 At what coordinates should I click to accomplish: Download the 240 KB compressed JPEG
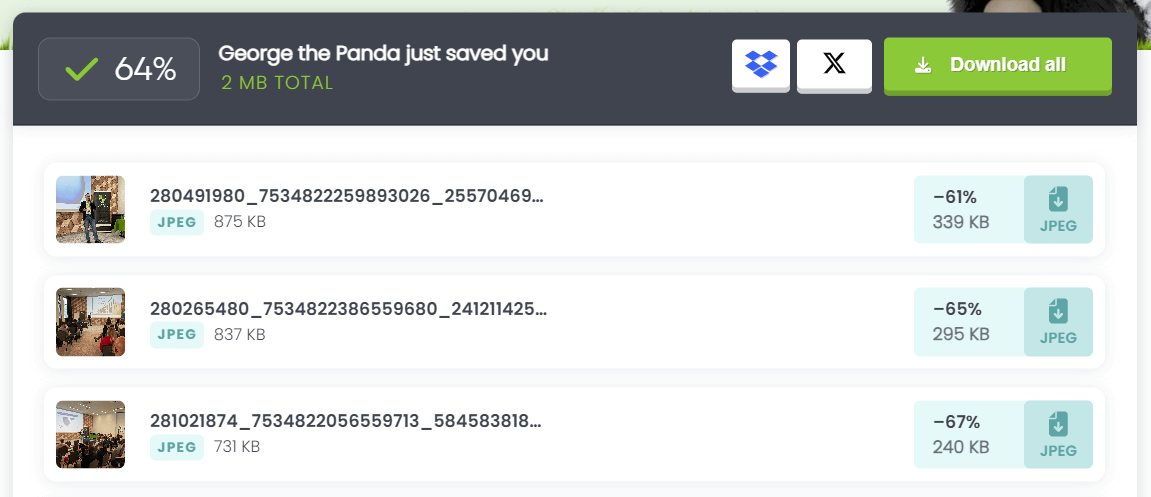[1058, 435]
